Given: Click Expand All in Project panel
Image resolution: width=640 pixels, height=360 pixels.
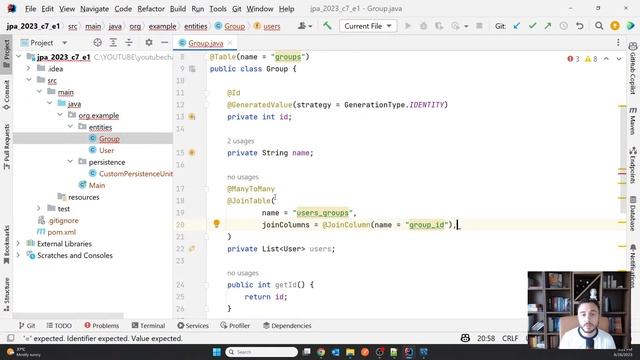Looking at the screenshot, I should pos(113,42).
